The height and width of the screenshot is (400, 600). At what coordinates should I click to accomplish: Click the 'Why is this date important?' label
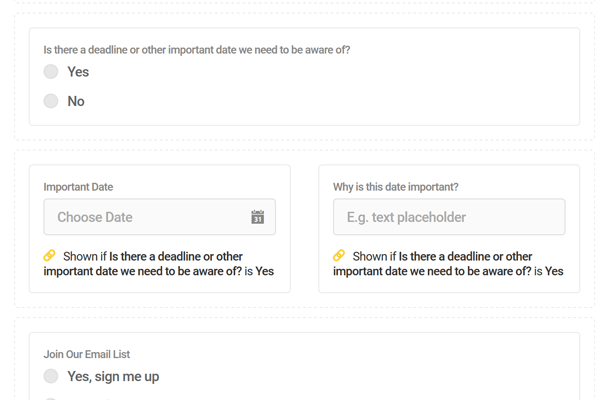coord(396,187)
